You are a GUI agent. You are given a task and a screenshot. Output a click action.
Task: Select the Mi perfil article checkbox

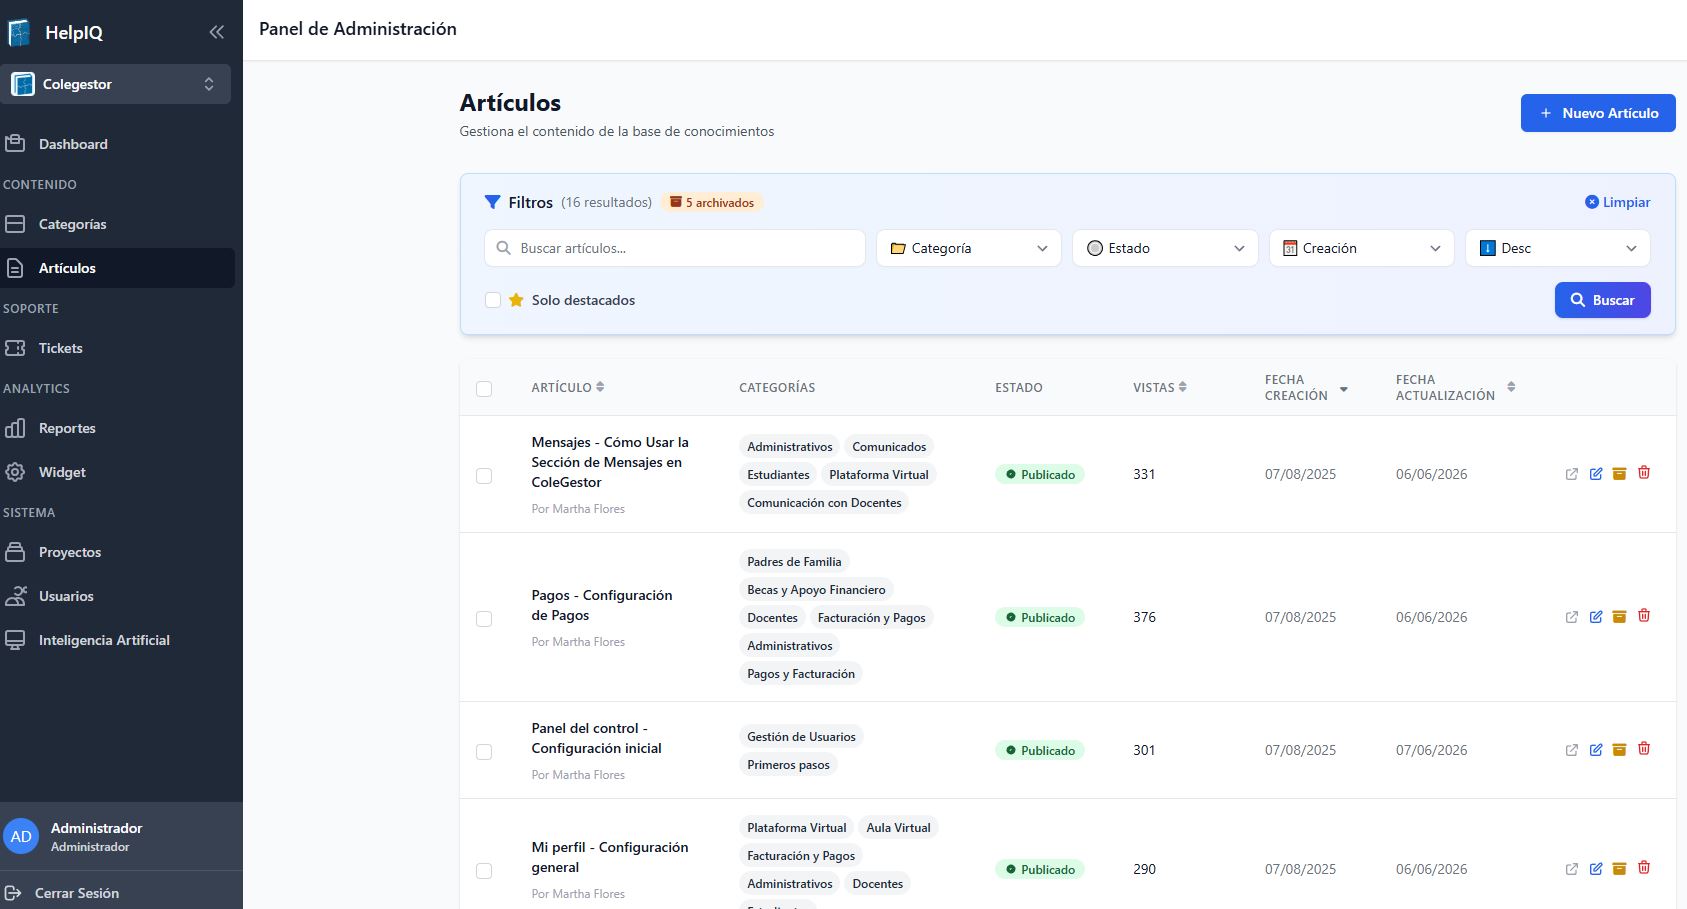click(x=484, y=871)
